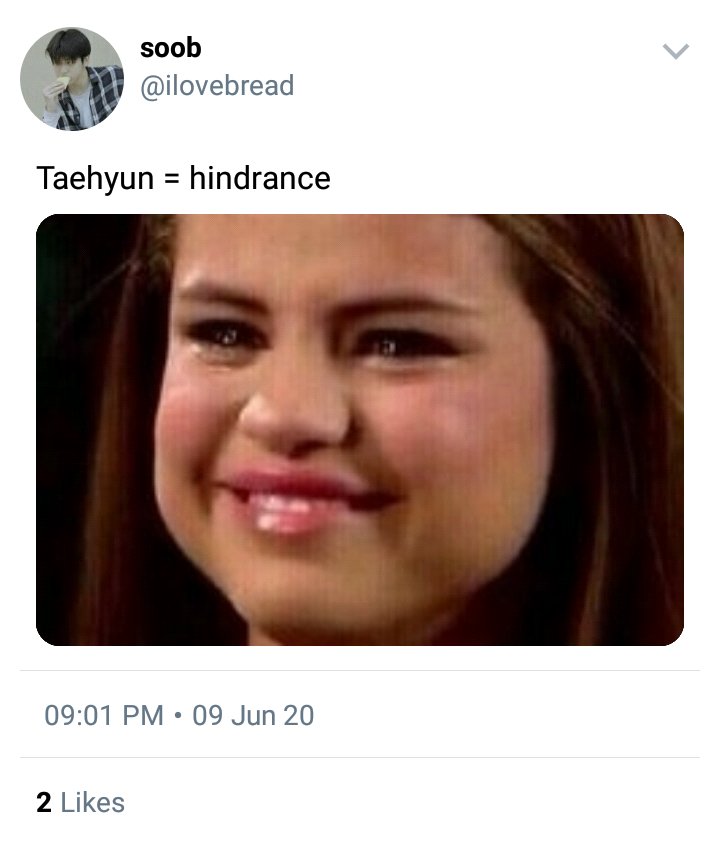Open the soob display name link
Image resolution: width=720 pixels, height=843 pixels.
pos(170,48)
